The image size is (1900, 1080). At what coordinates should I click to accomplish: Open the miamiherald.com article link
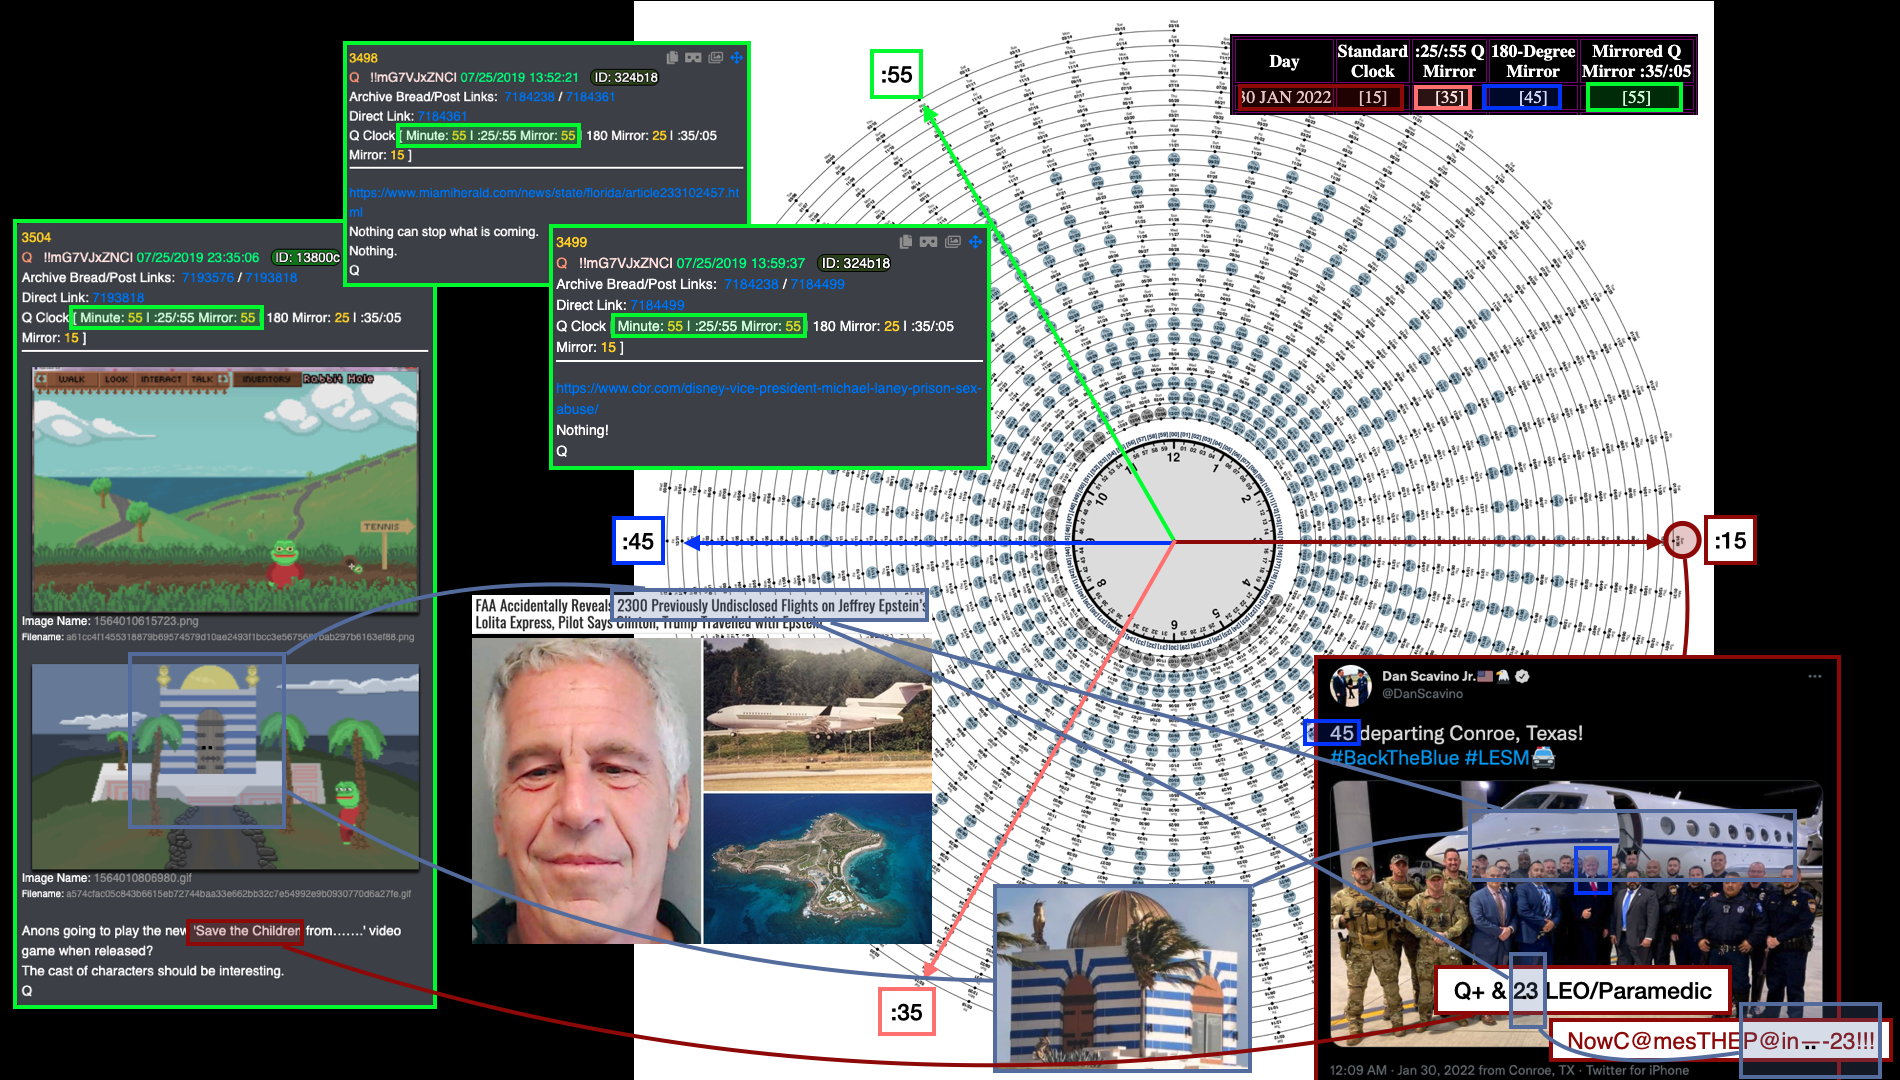pyautogui.click(x=544, y=202)
